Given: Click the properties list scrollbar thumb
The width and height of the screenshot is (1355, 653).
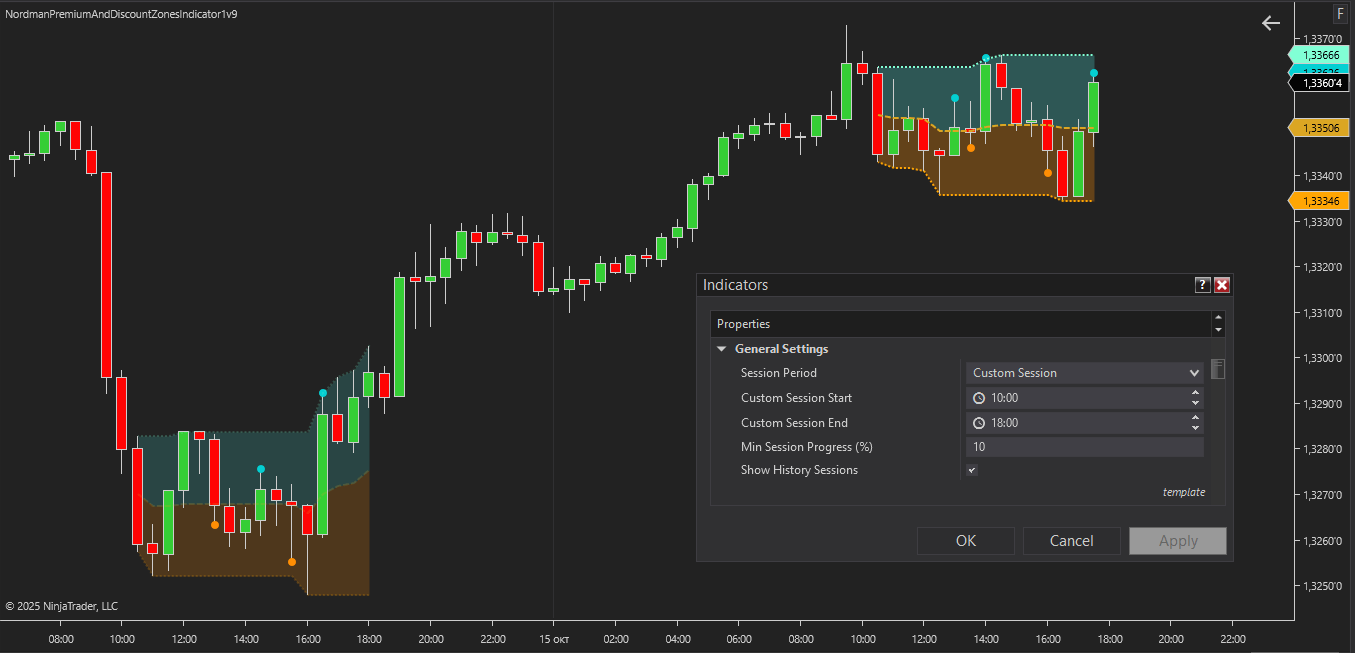Looking at the screenshot, I should pos(1217,370).
